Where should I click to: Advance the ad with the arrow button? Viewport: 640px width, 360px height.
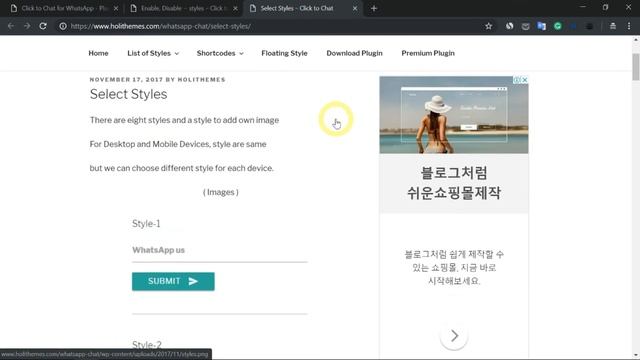point(454,336)
